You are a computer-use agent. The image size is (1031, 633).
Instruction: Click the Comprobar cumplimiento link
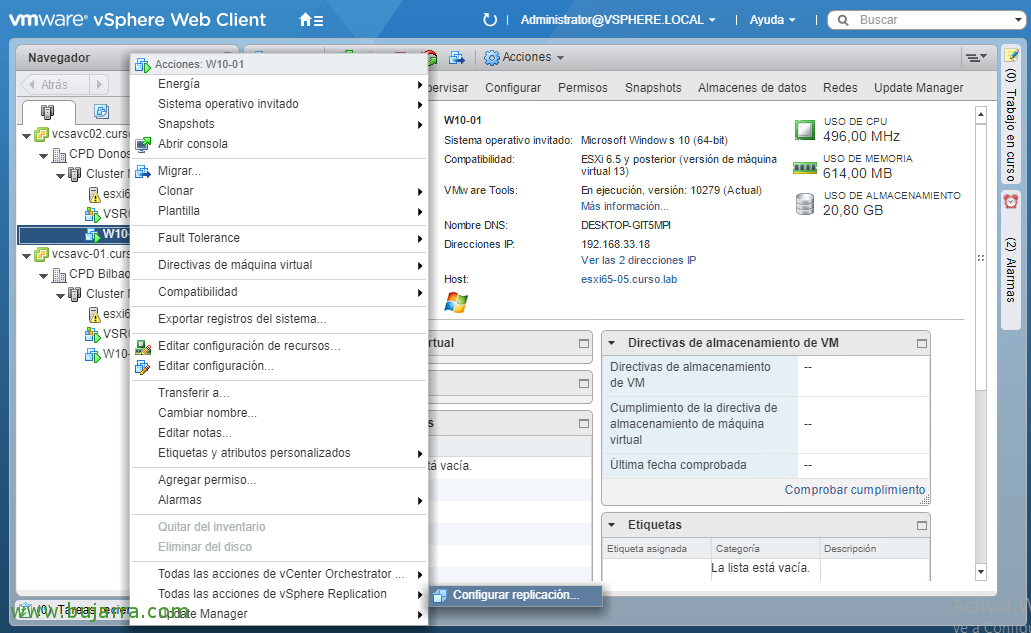tap(855, 490)
